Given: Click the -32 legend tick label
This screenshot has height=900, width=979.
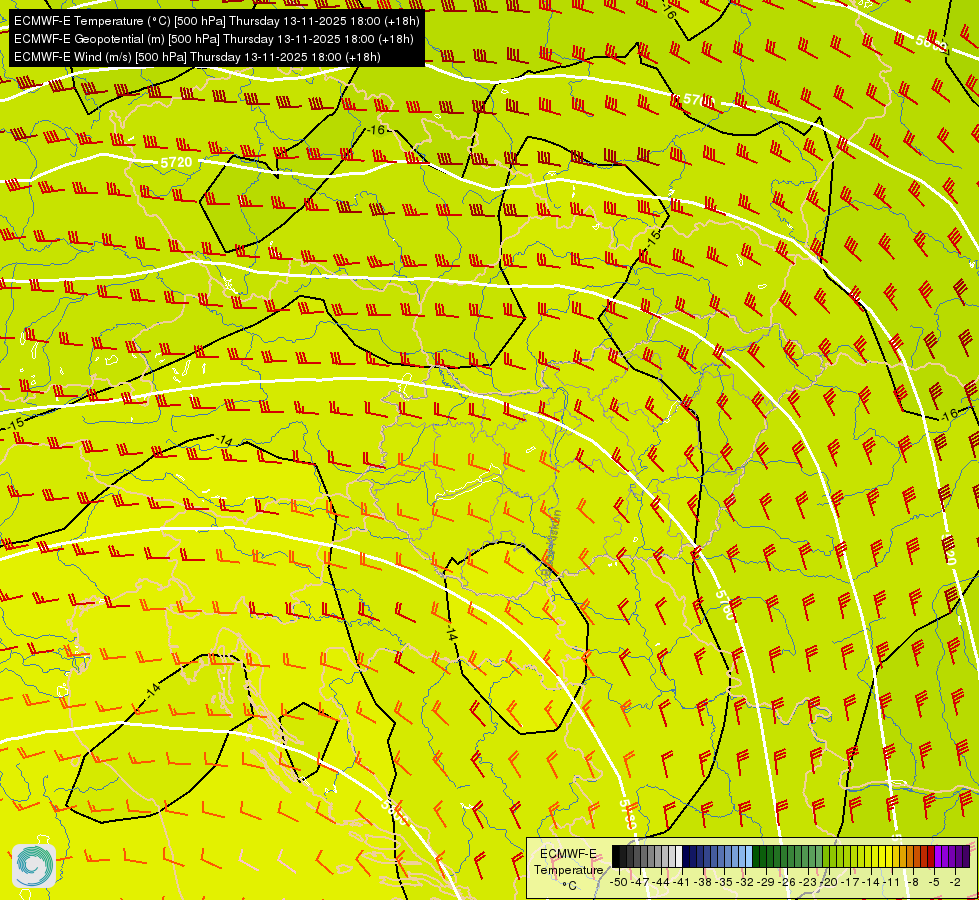Looking at the screenshot, I should (745, 882).
